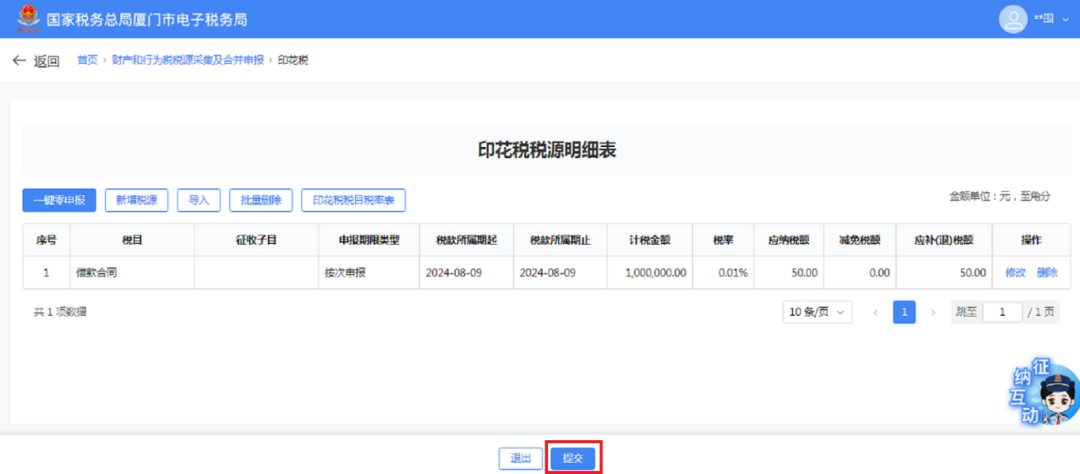
Task: Click the 一键零申报 button
Action: point(59,200)
